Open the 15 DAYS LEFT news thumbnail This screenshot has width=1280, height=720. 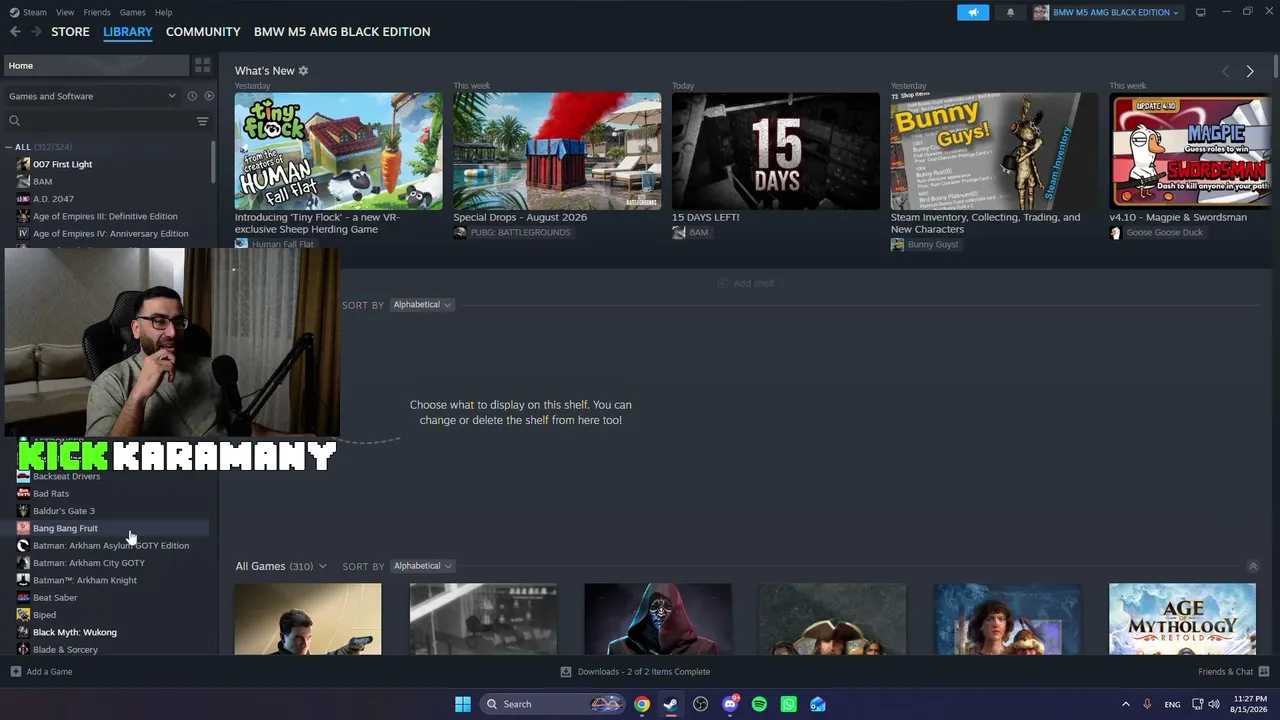(x=775, y=151)
